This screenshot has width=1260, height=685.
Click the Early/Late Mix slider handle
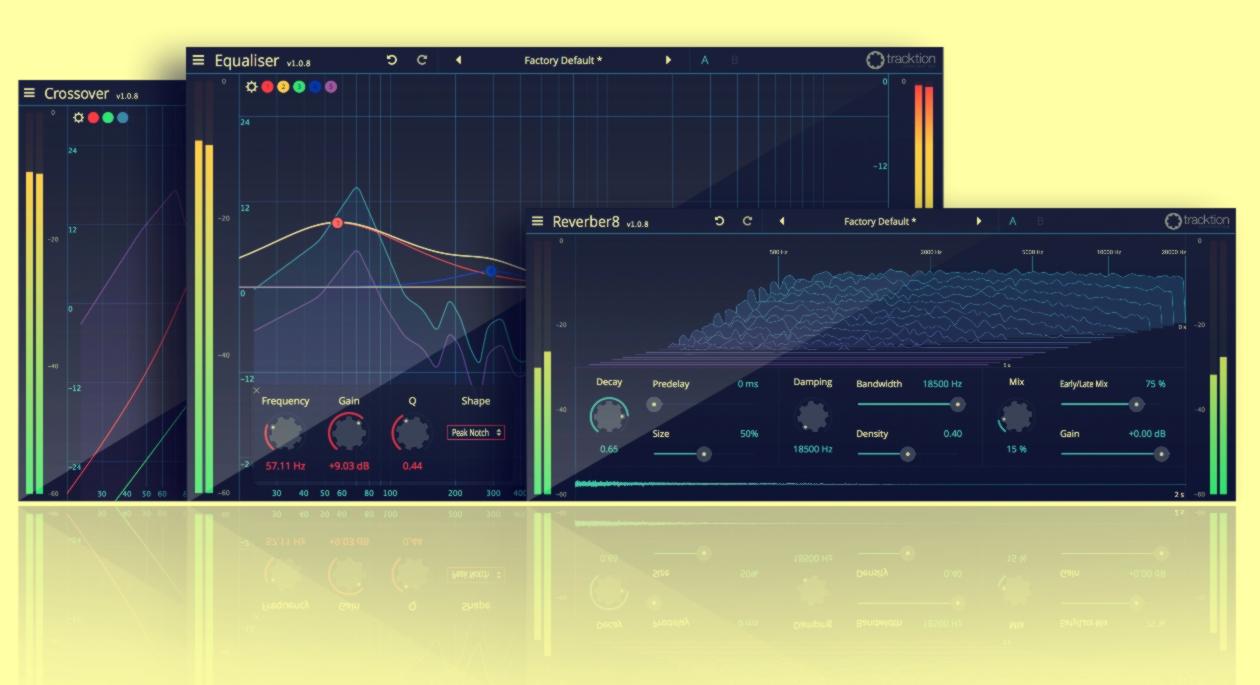point(1136,404)
